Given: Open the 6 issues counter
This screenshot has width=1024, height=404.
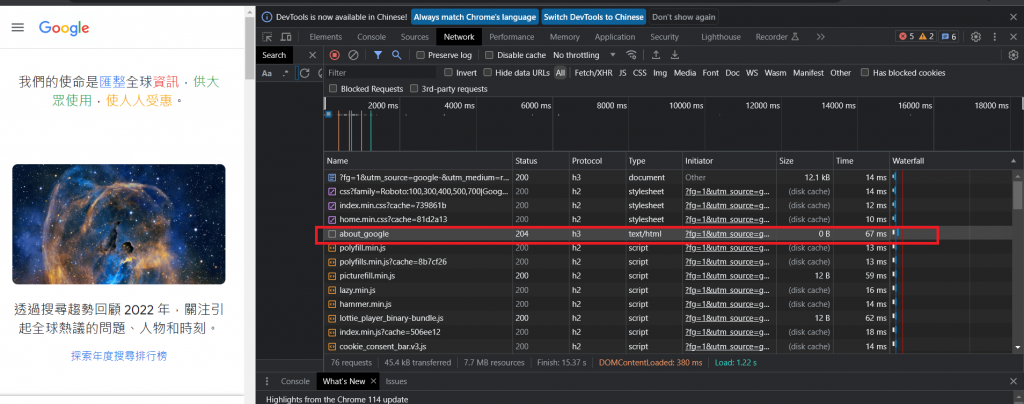Looking at the screenshot, I should [948, 37].
